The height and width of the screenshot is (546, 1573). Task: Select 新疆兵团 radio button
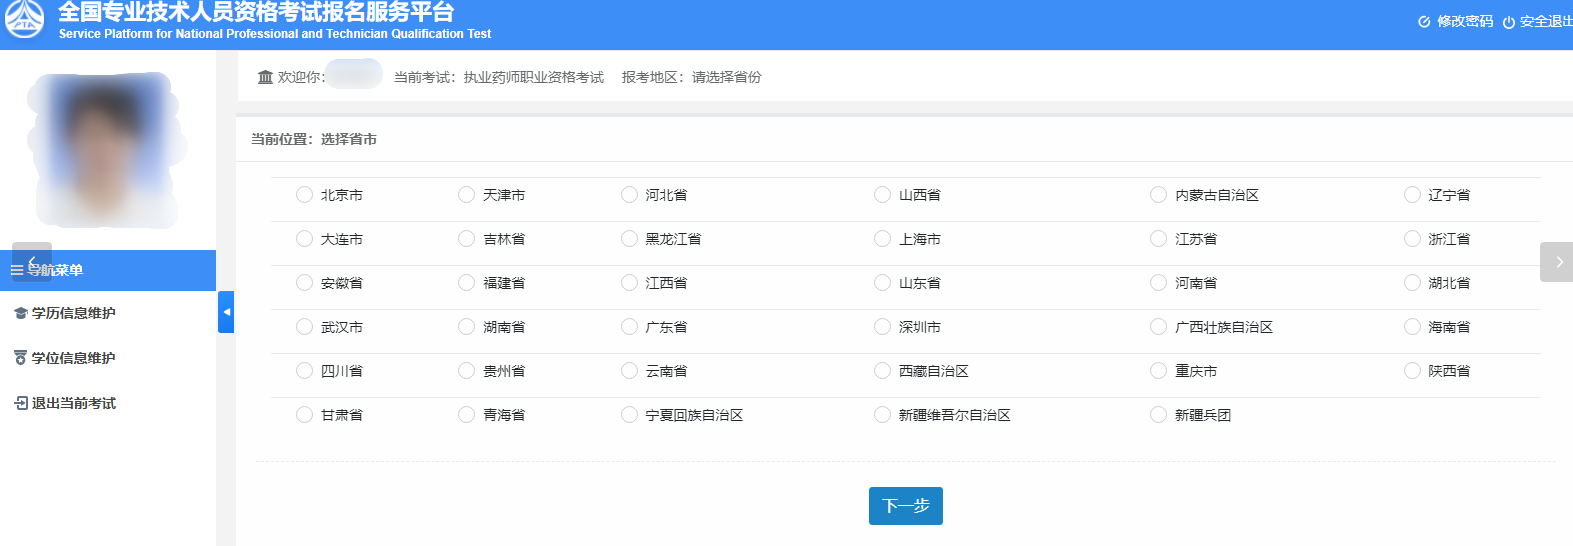pyautogui.click(x=1158, y=415)
